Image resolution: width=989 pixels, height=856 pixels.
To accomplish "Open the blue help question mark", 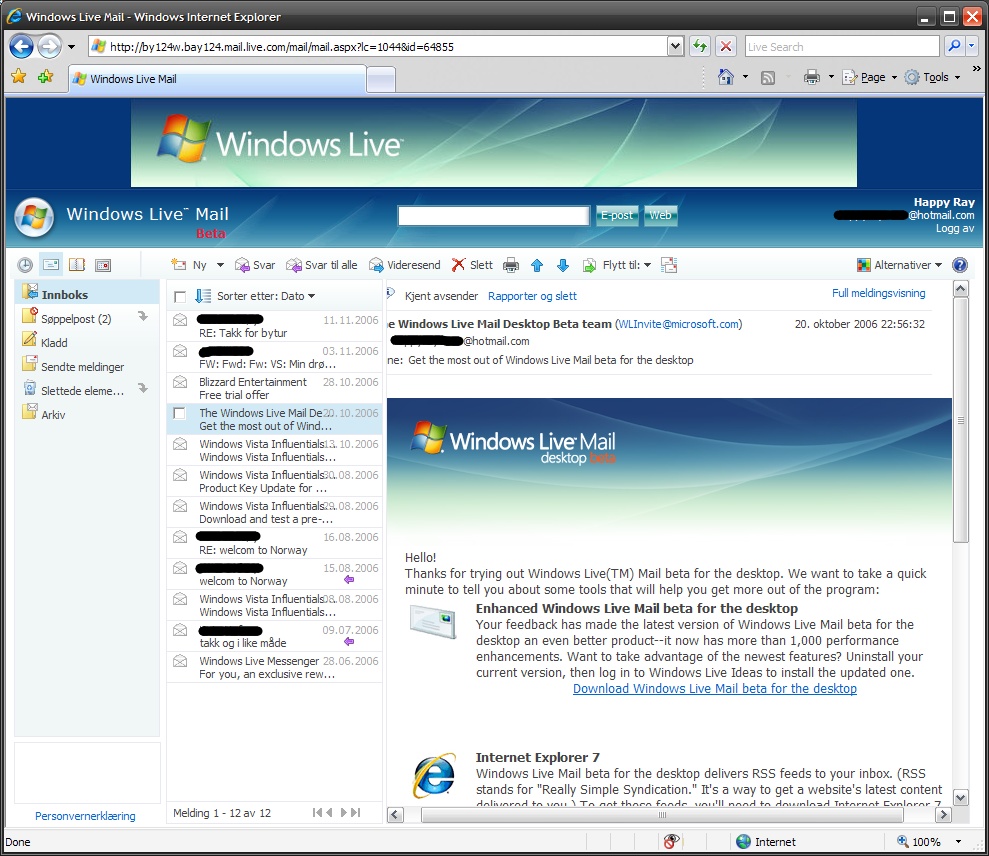I will tap(960, 265).
